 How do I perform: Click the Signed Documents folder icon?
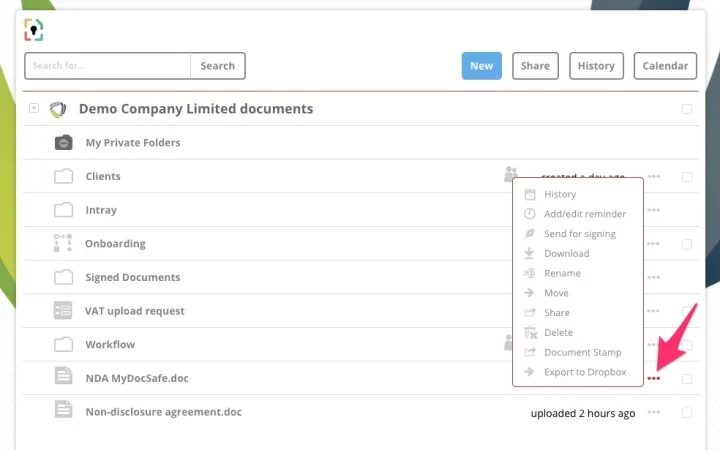[x=63, y=277]
